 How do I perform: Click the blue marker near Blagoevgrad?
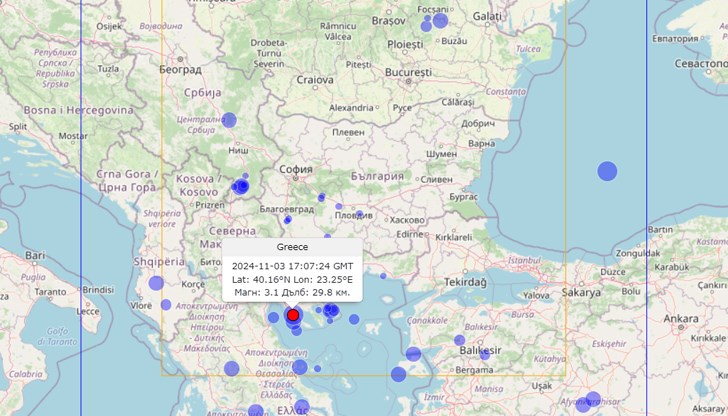tap(288, 219)
